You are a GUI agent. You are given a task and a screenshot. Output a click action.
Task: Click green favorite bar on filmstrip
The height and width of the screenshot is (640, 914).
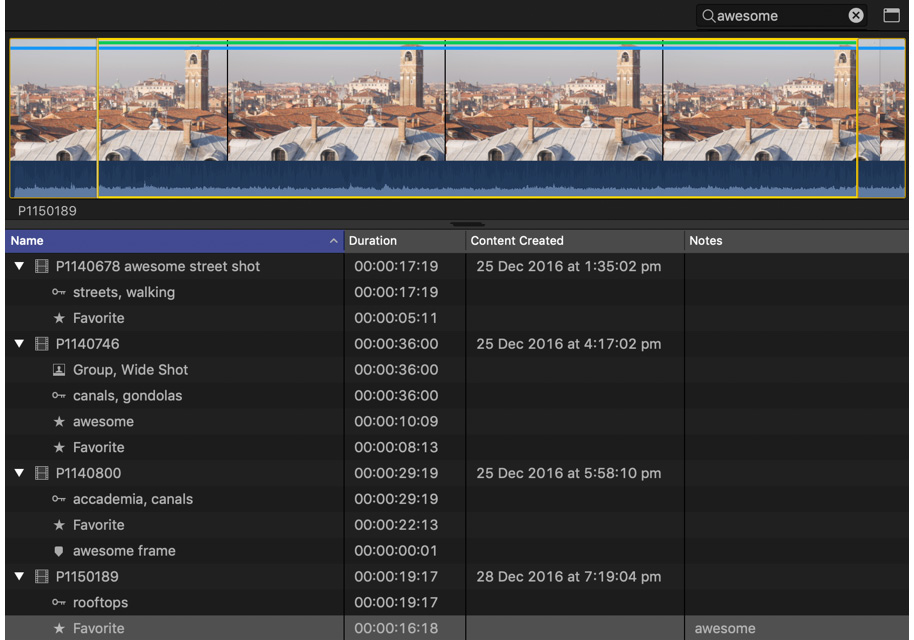pyautogui.click(x=477, y=43)
